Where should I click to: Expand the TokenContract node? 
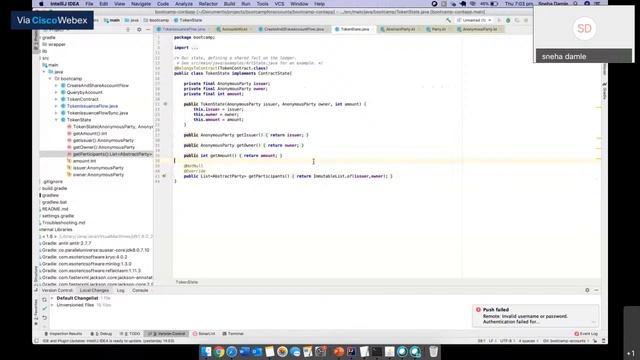[x=56, y=99]
